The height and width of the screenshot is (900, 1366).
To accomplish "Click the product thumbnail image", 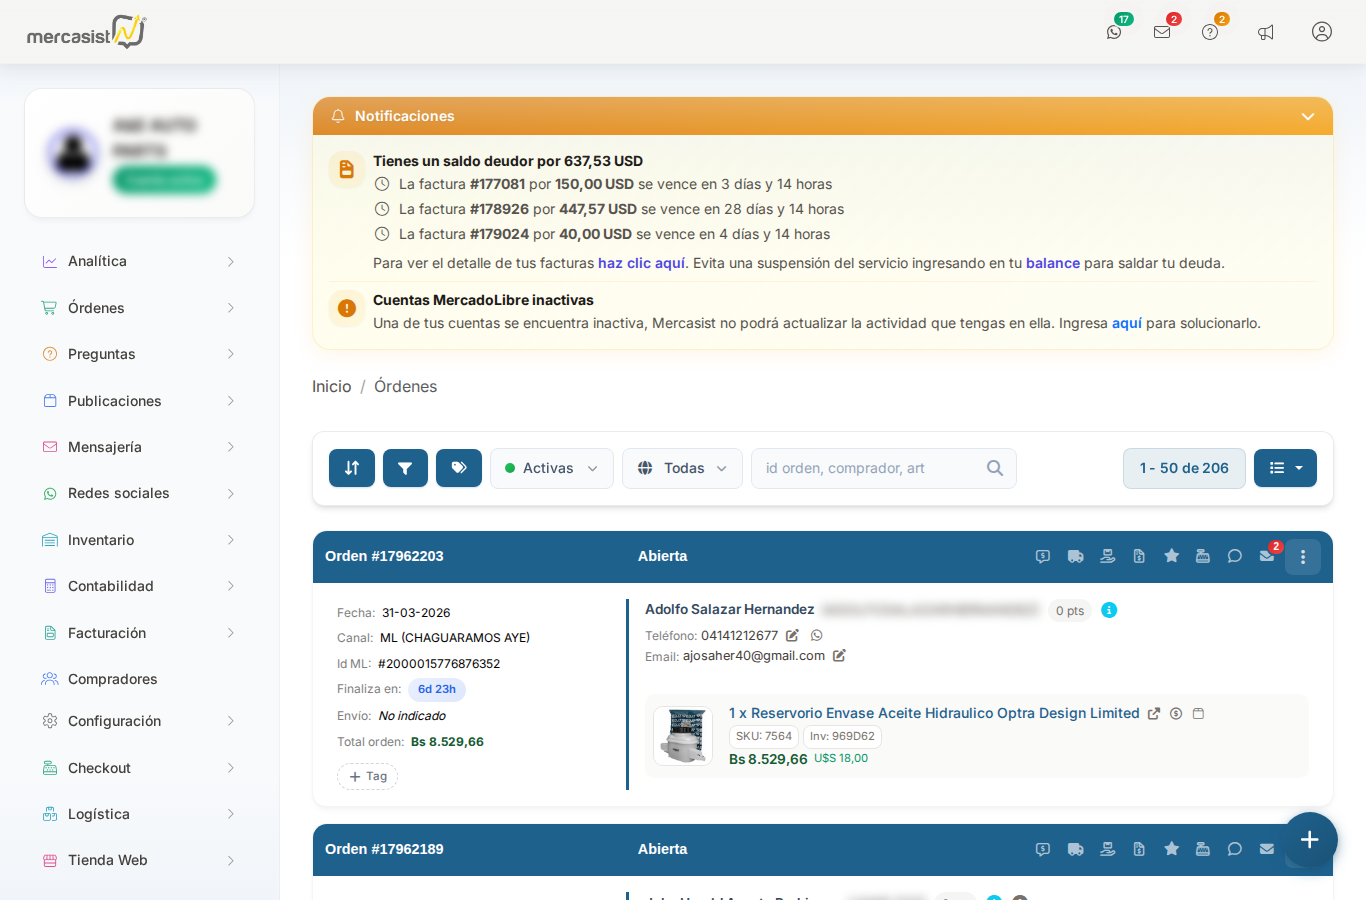I will point(683,736).
